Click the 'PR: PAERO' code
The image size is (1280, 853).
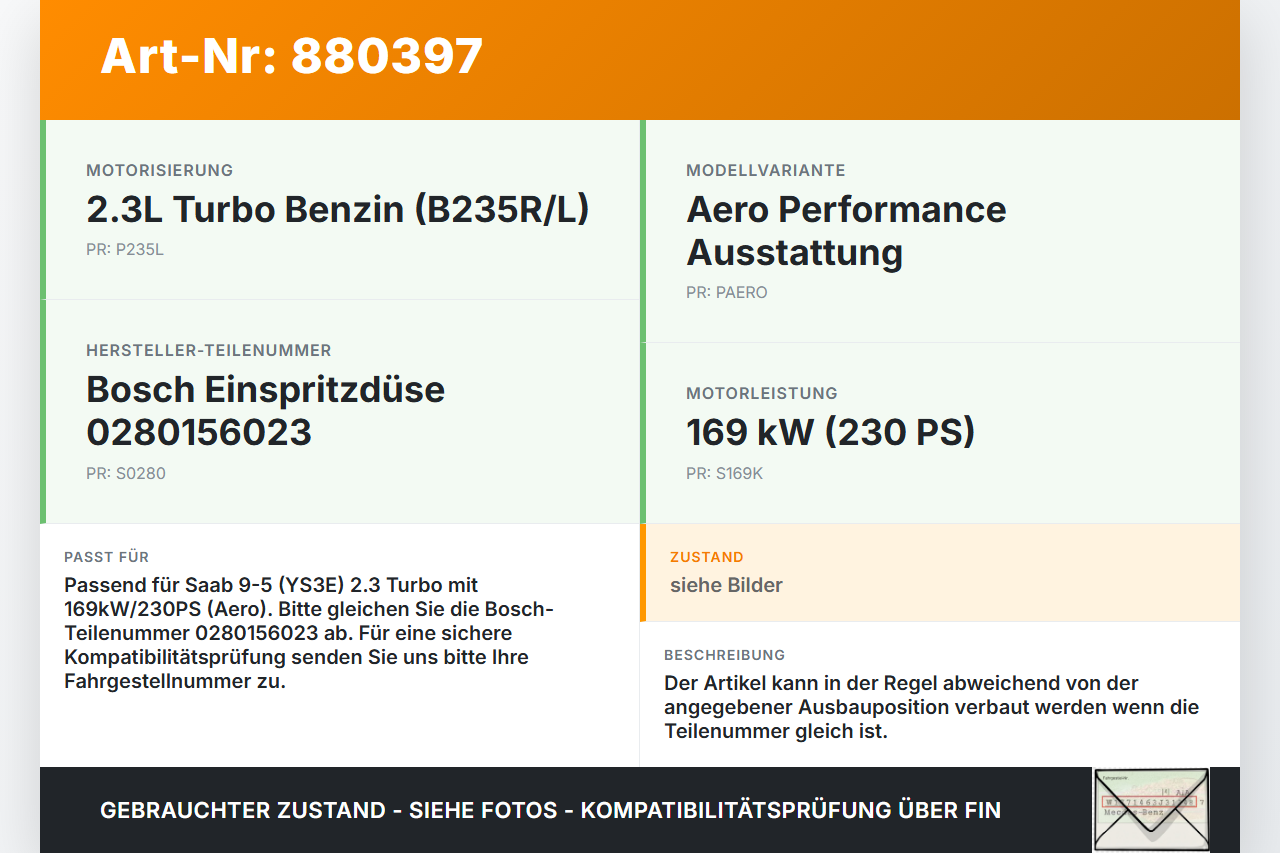tap(727, 293)
